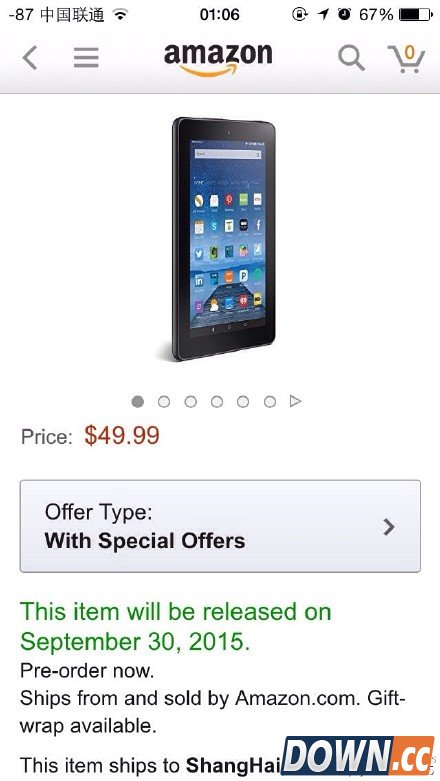Open the shopping cart icon
Viewport: 440px width, 781px height.
coord(406,58)
